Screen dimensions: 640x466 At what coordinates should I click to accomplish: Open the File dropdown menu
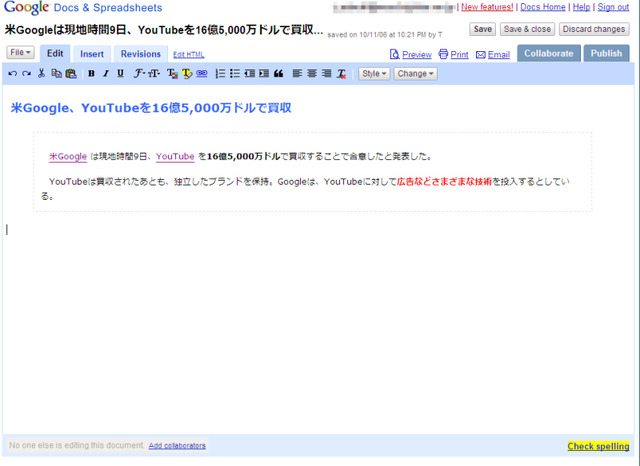20,52
